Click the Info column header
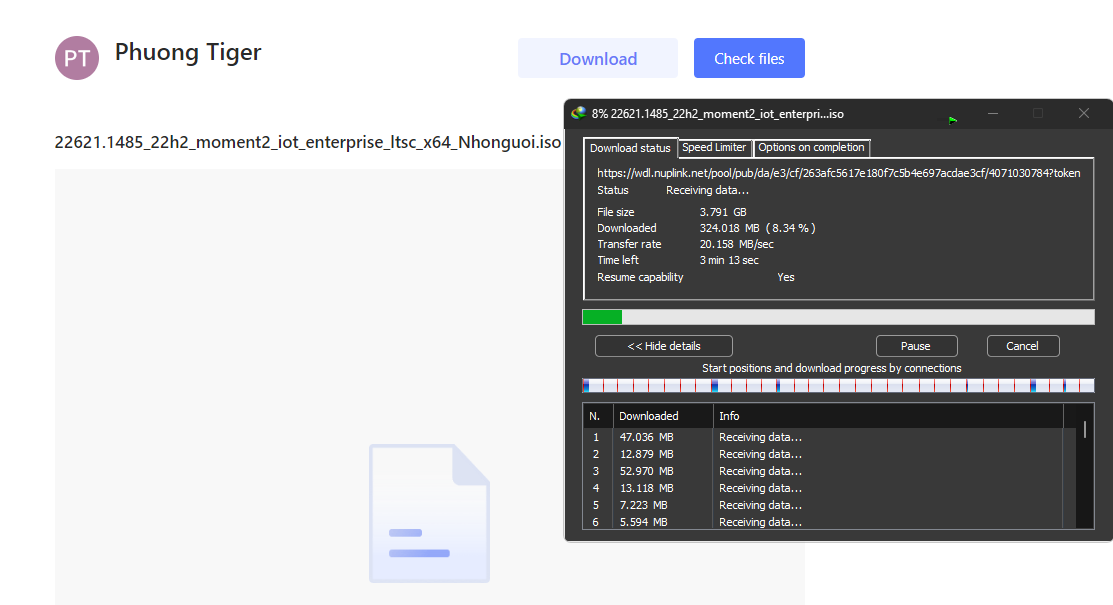The height and width of the screenshot is (605, 1113). [x=888, y=416]
